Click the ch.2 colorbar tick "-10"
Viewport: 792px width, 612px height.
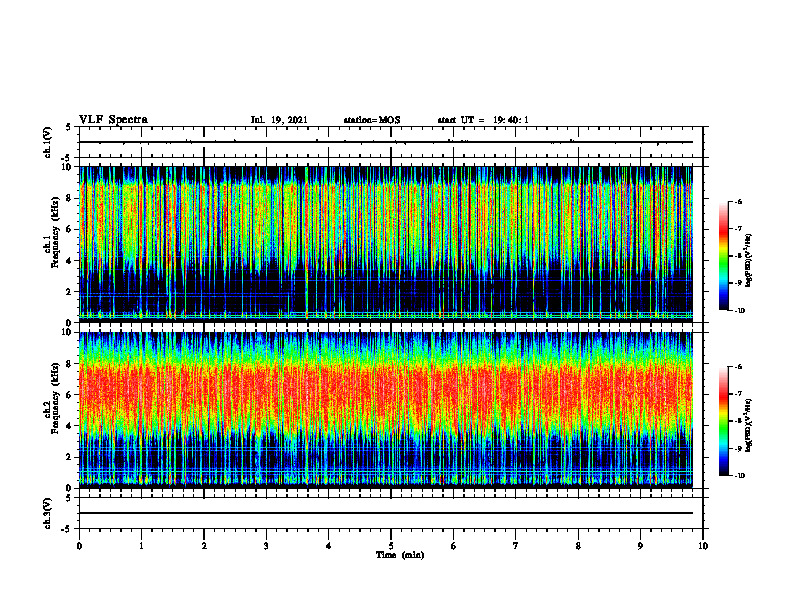click(740, 476)
